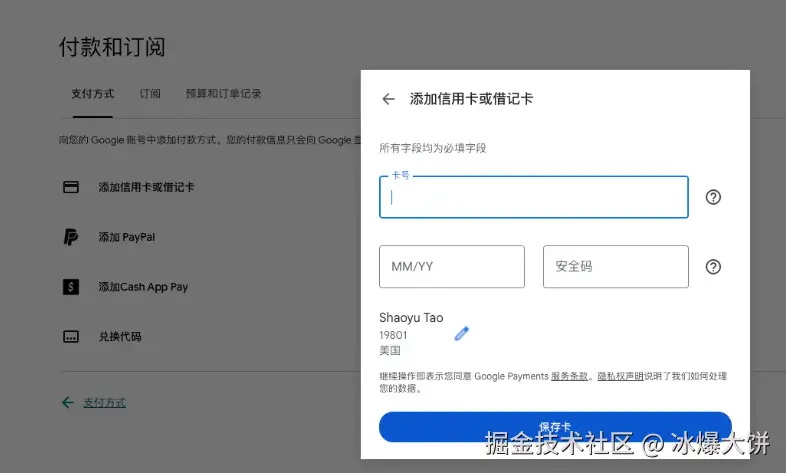Viewport: 786px width, 473px height.
Task: Open the 预算和订单记录 tab
Action: pos(224,94)
